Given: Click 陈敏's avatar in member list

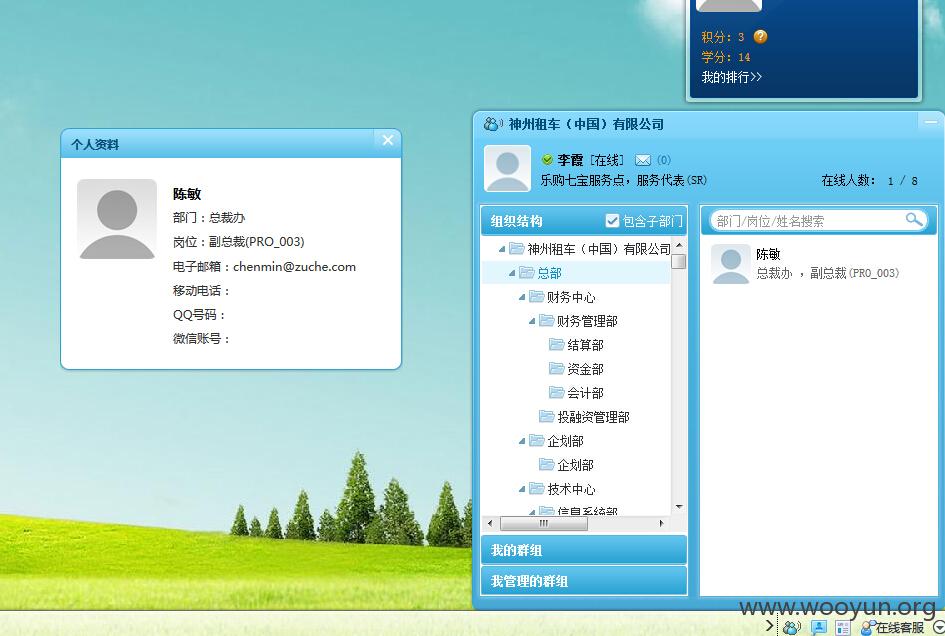Looking at the screenshot, I should click(730, 264).
